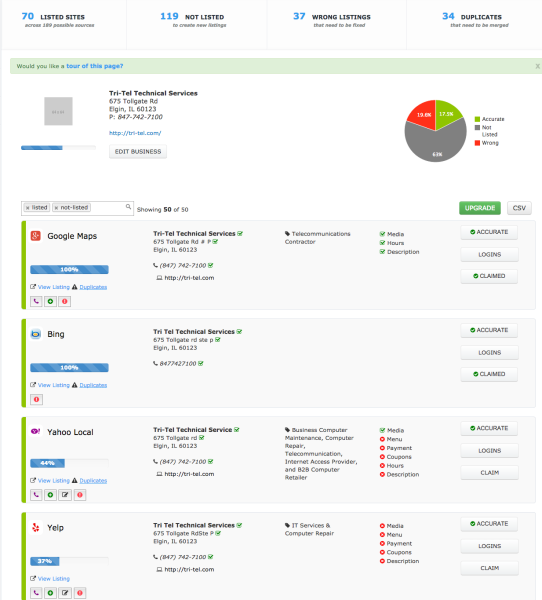Click the Bing logo icon
The image size is (542, 600).
pyautogui.click(x=36, y=334)
